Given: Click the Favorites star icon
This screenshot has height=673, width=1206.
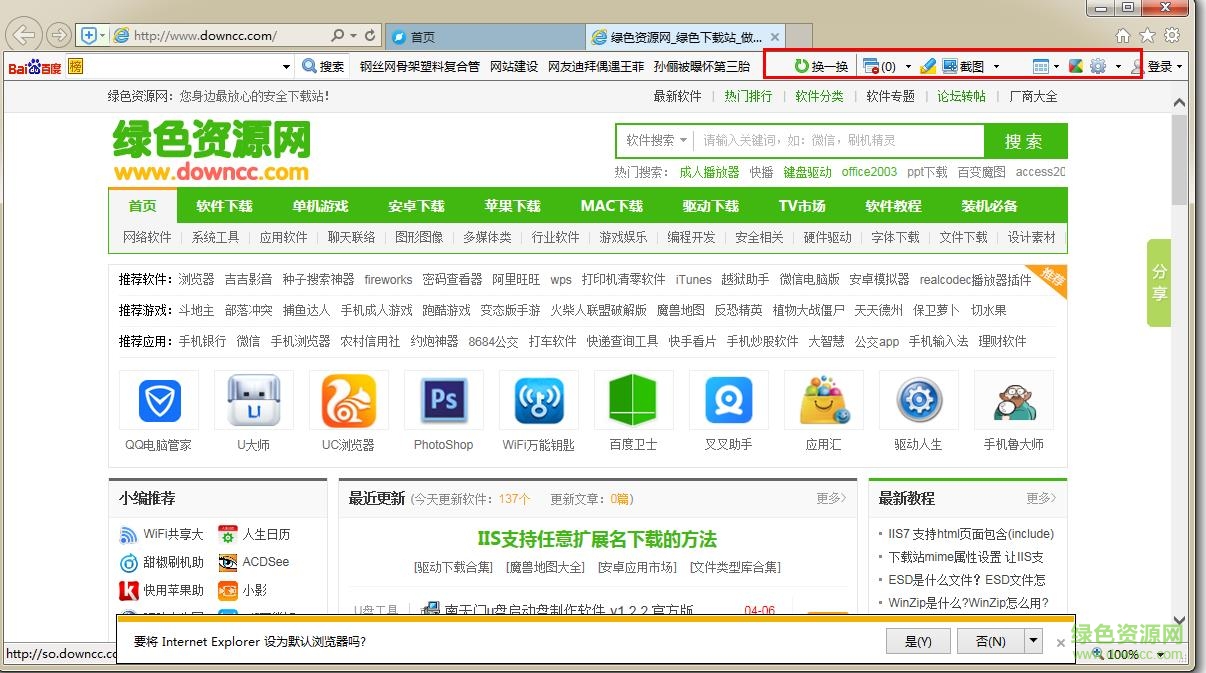Looking at the screenshot, I should coord(1148,34).
